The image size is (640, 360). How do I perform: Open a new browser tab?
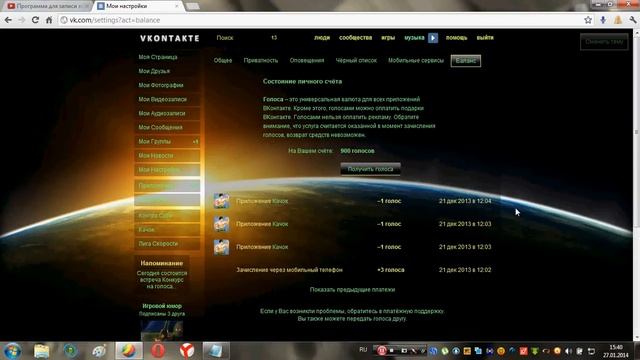[x=192, y=6]
